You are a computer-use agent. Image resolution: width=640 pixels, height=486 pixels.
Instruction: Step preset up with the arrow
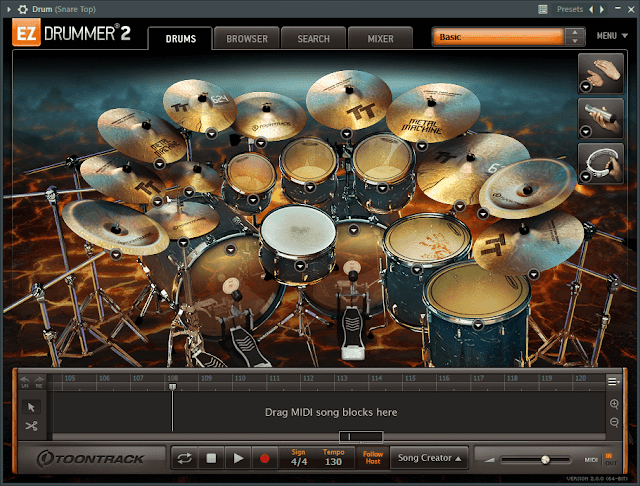(x=575, y=32)
